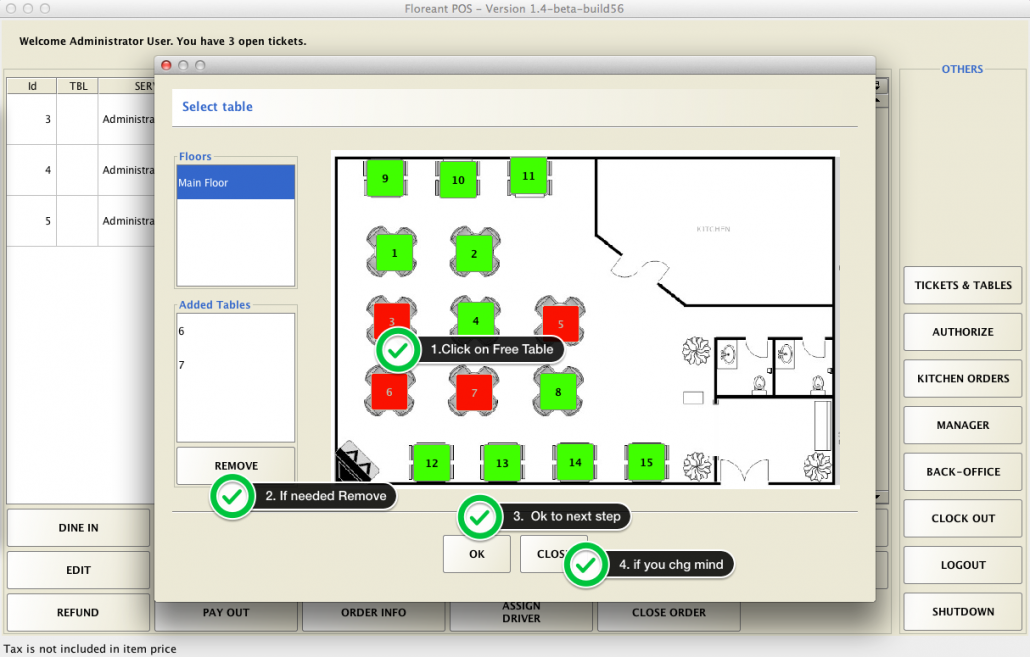Viewport: 1030px width, 657px height.
Task: Open BACK-OFFICE
Action: point(963,472)
